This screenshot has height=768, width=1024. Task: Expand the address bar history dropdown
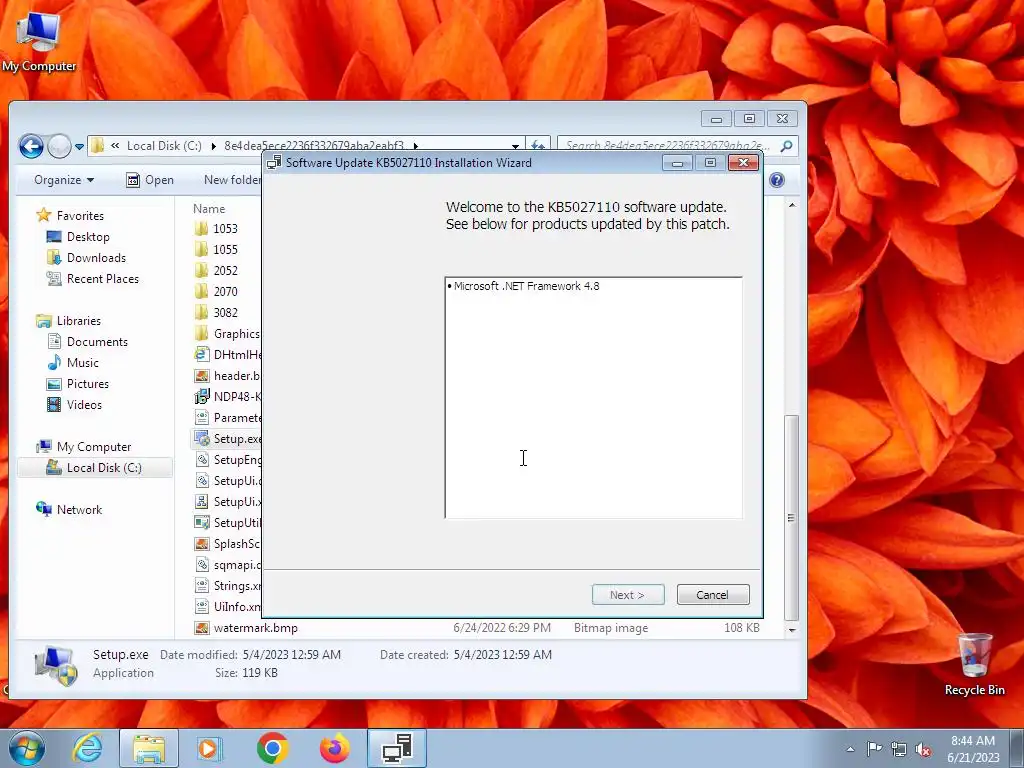click(515, 146)
